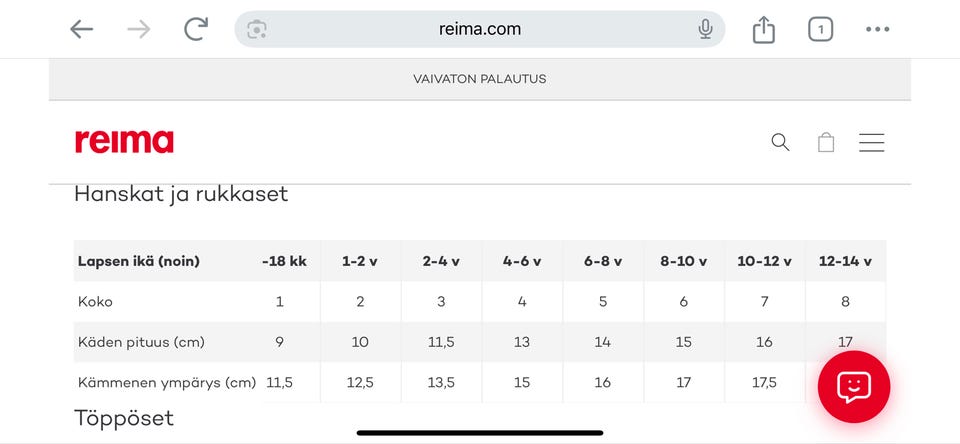960x444 pixels.
Task: Tap the Töppöset section heading
Action: 124,418
